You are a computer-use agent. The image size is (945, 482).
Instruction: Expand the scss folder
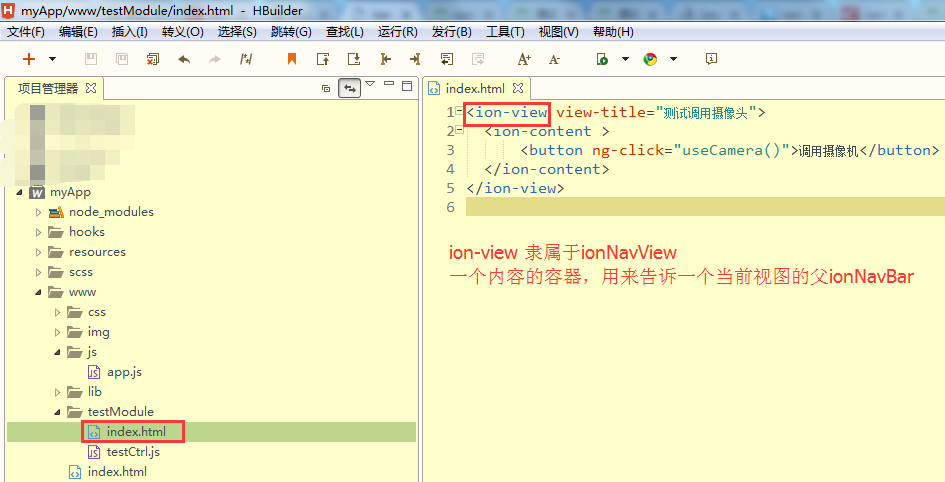coord(39,272)
